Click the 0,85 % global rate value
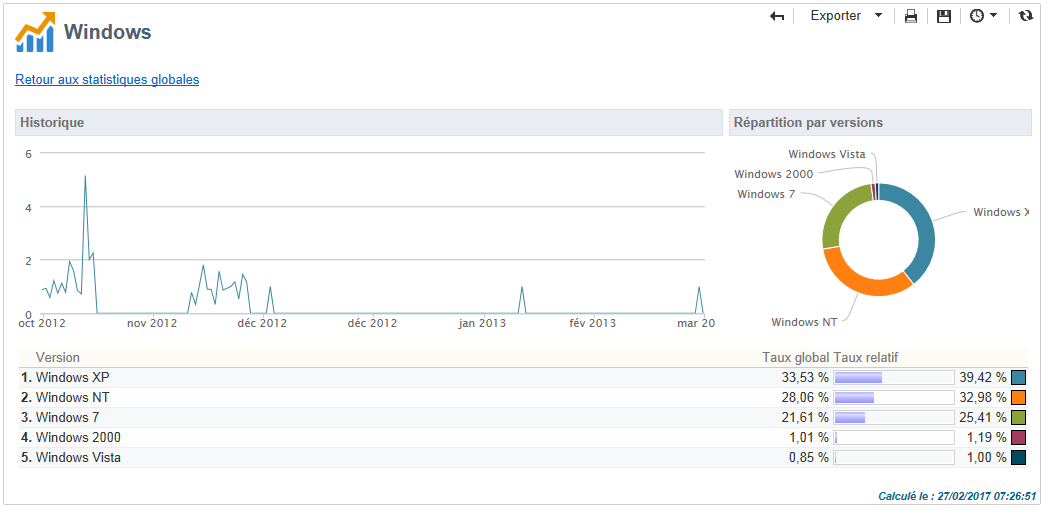This screenshot has height=526, width=1062. click(x=809, y=458)
